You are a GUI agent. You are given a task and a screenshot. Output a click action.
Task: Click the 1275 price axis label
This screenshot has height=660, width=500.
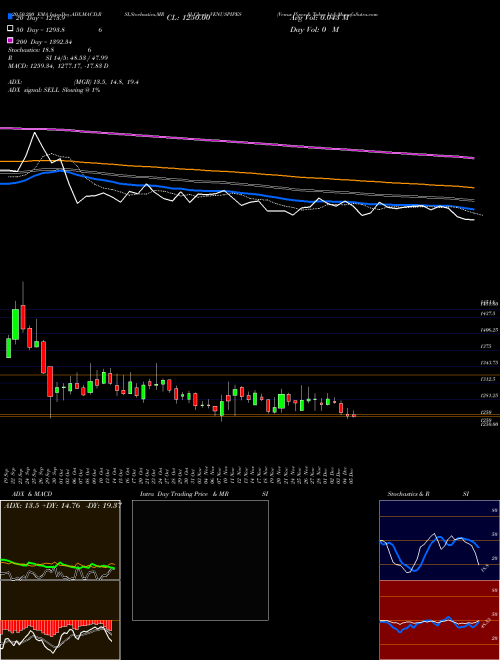(486, 346)
